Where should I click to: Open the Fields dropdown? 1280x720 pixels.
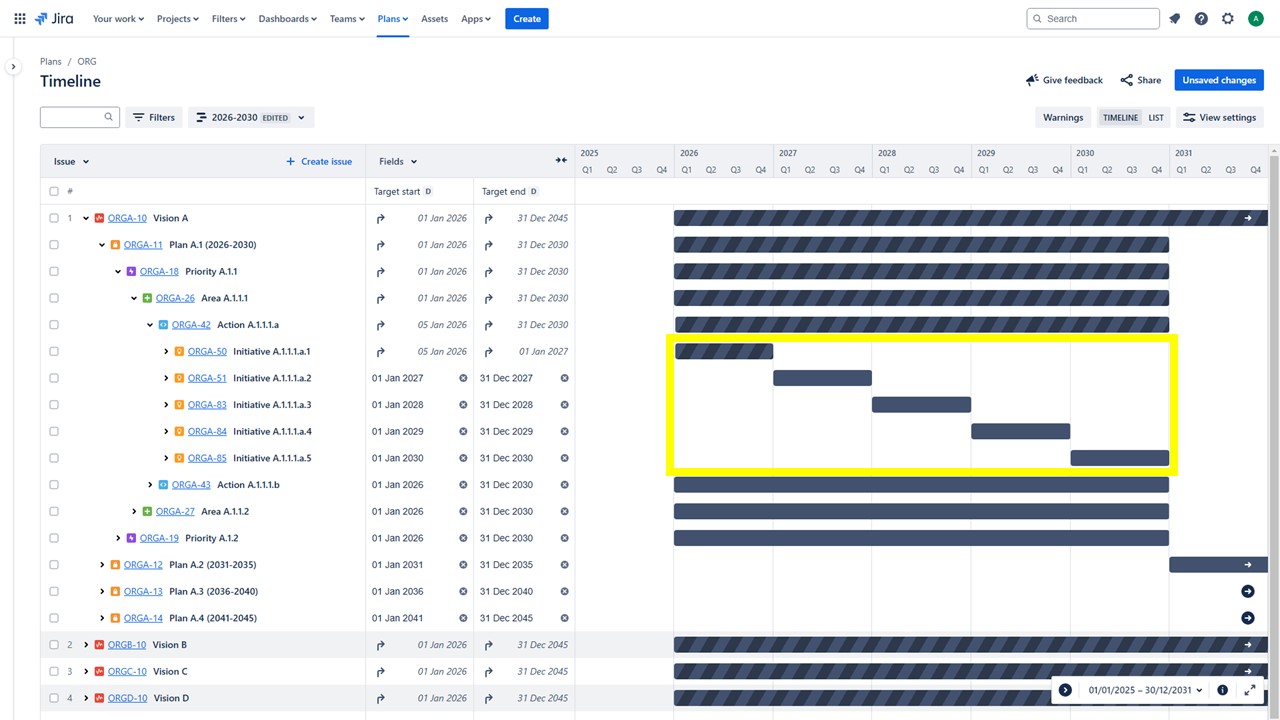[398, 161]
